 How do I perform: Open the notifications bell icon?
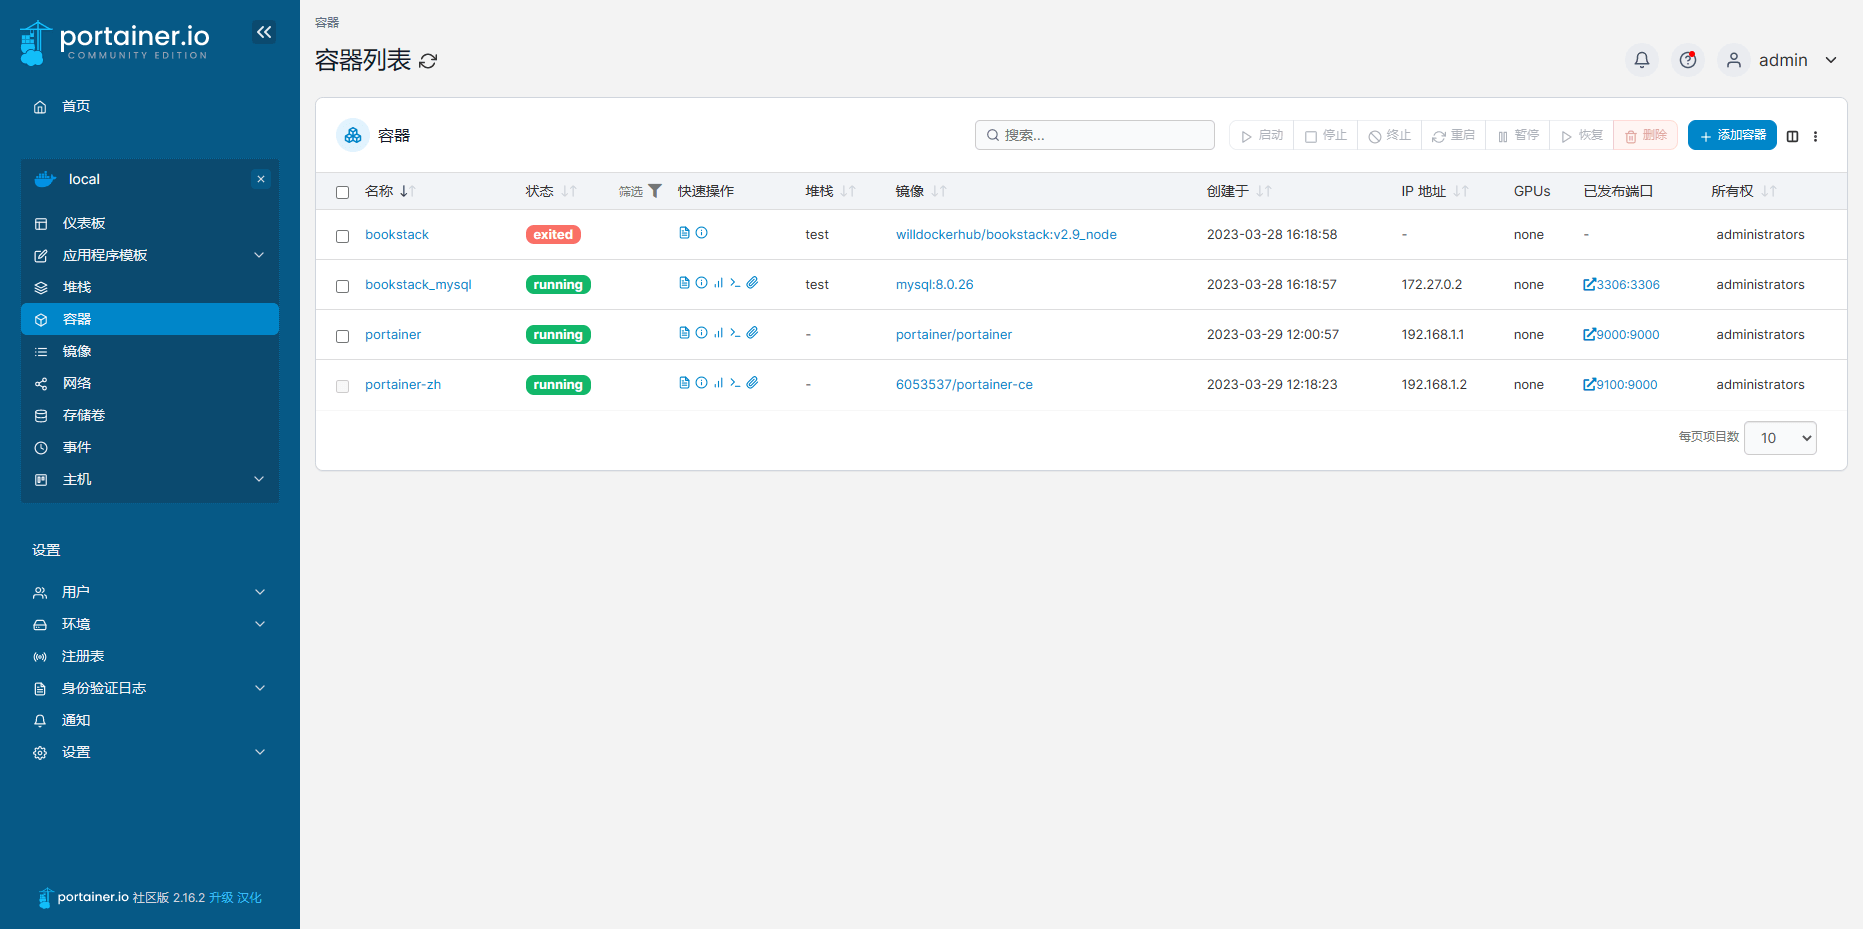[x=1641, y=60]
